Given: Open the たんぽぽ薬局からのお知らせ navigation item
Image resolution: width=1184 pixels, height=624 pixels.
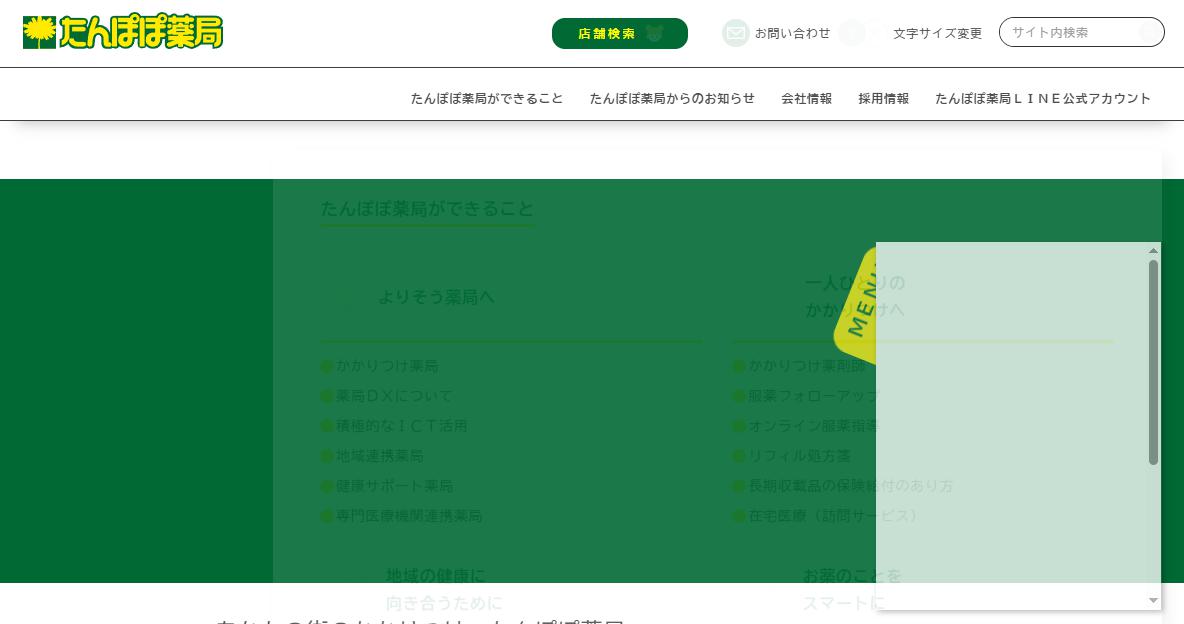Looking at the screenshot, I should point(672,98).
